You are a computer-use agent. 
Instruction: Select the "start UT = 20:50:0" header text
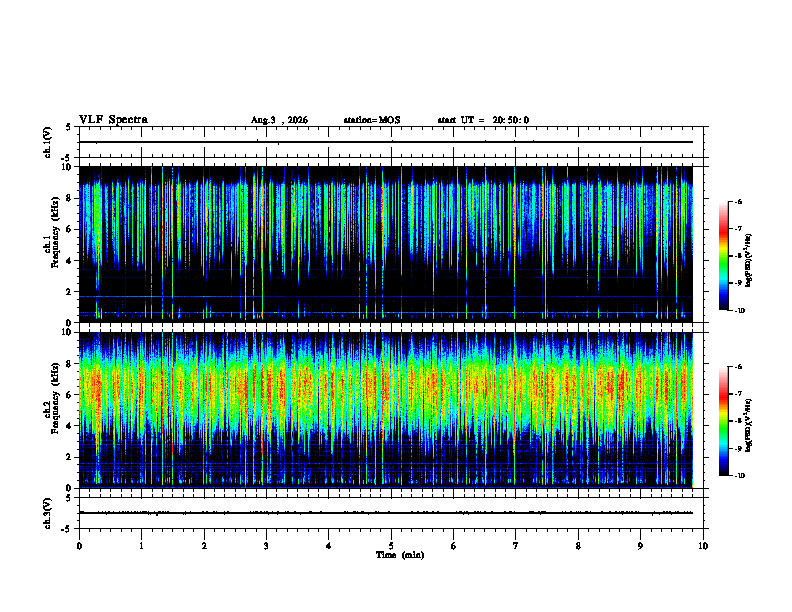click(x=483, y=120)
